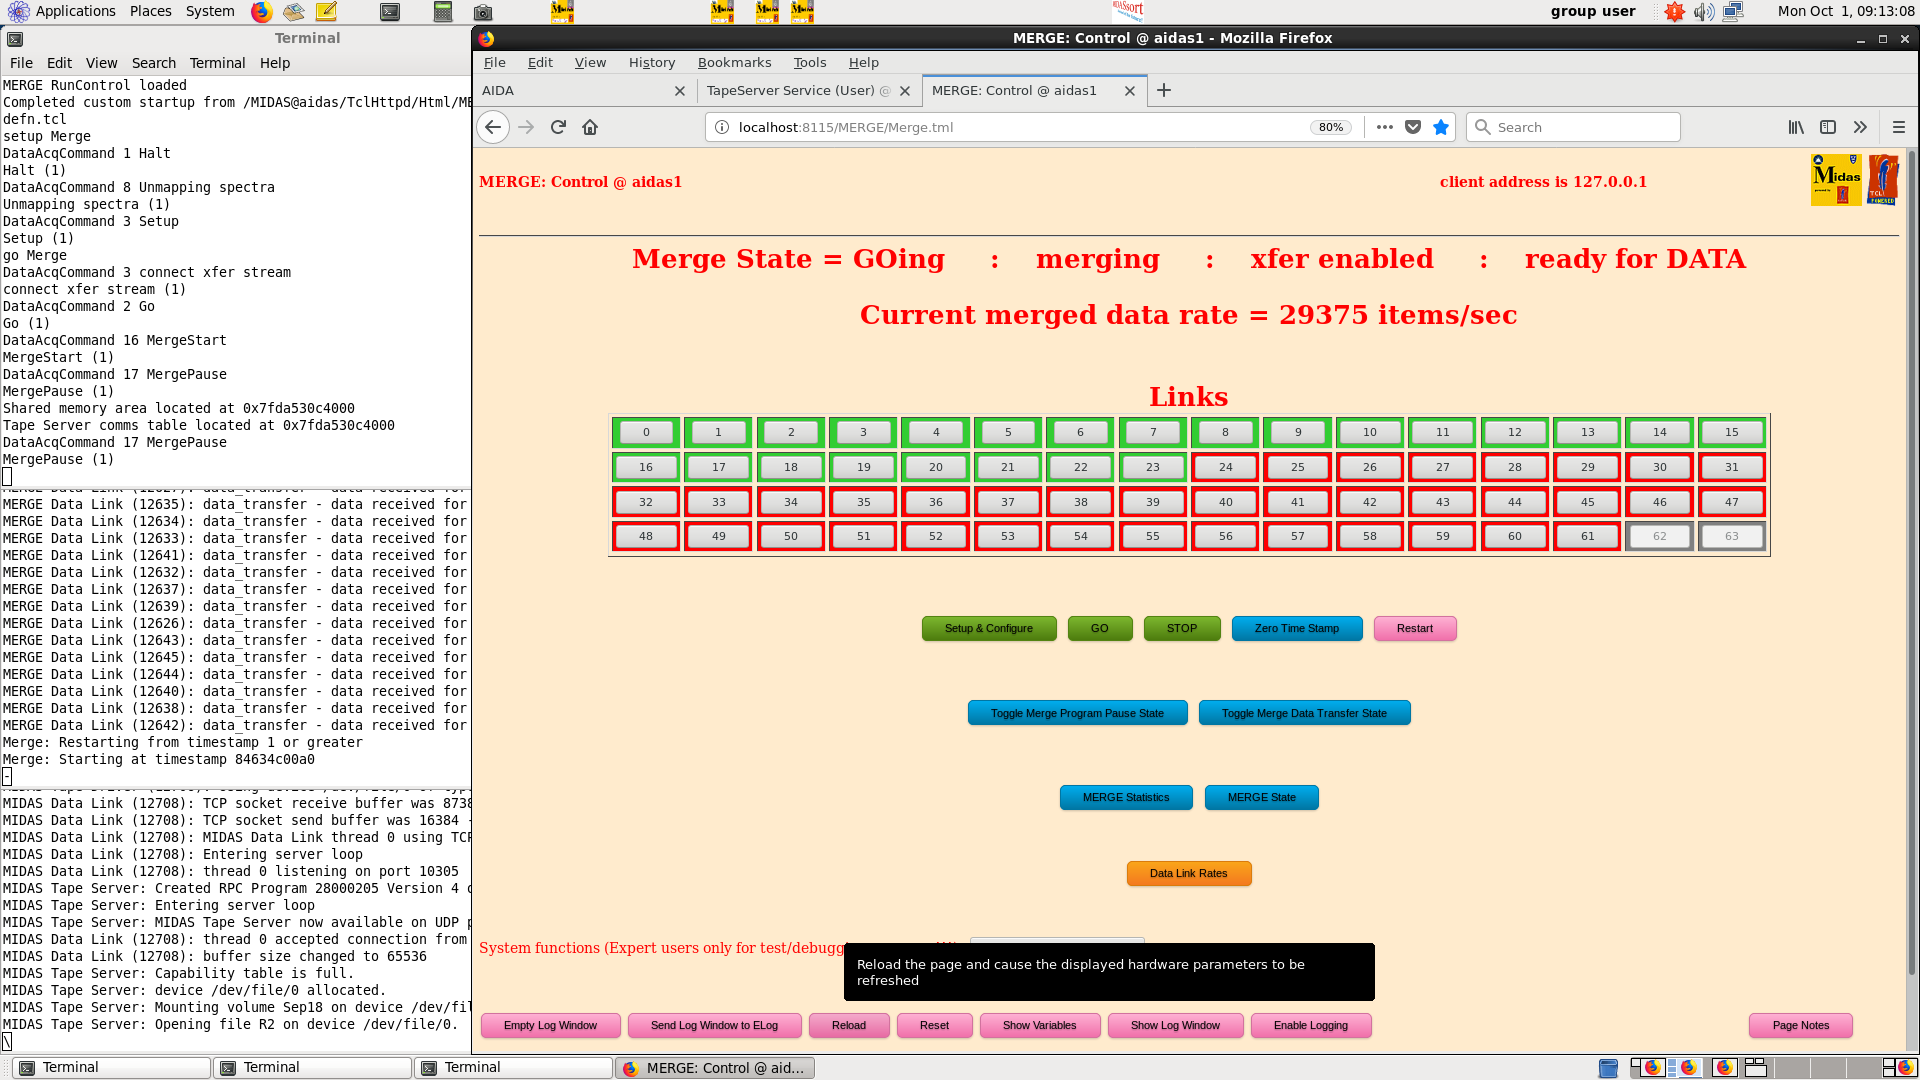
Task: Click Toggle Merge Data Transfer State
Action: (x=1305, y=713)
